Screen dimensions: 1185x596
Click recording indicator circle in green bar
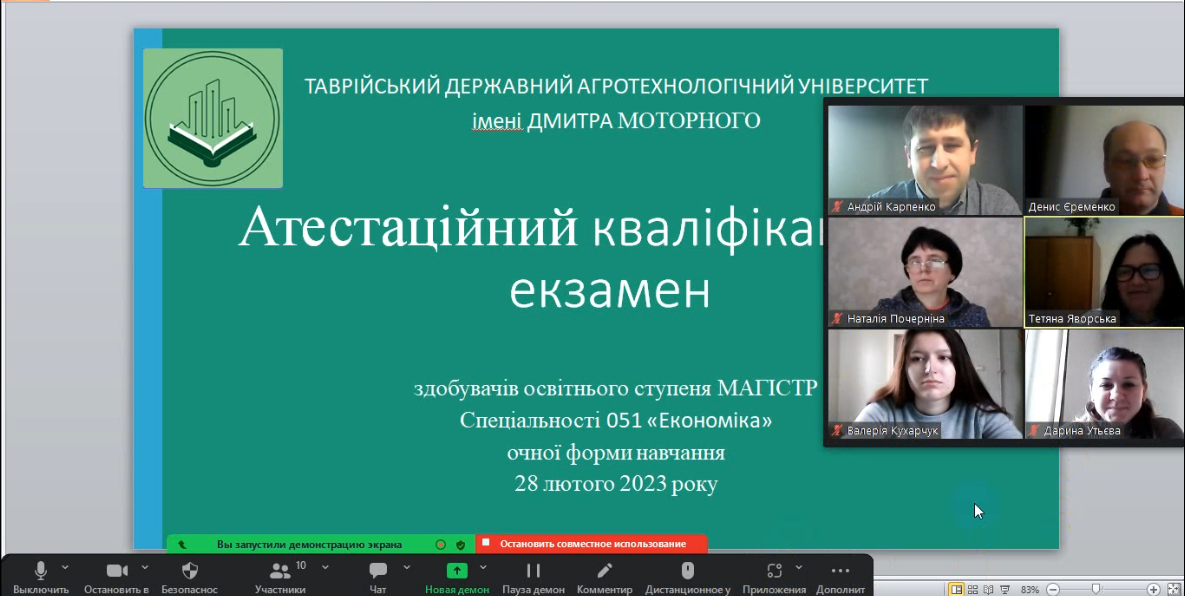click(x=441, y=544)
